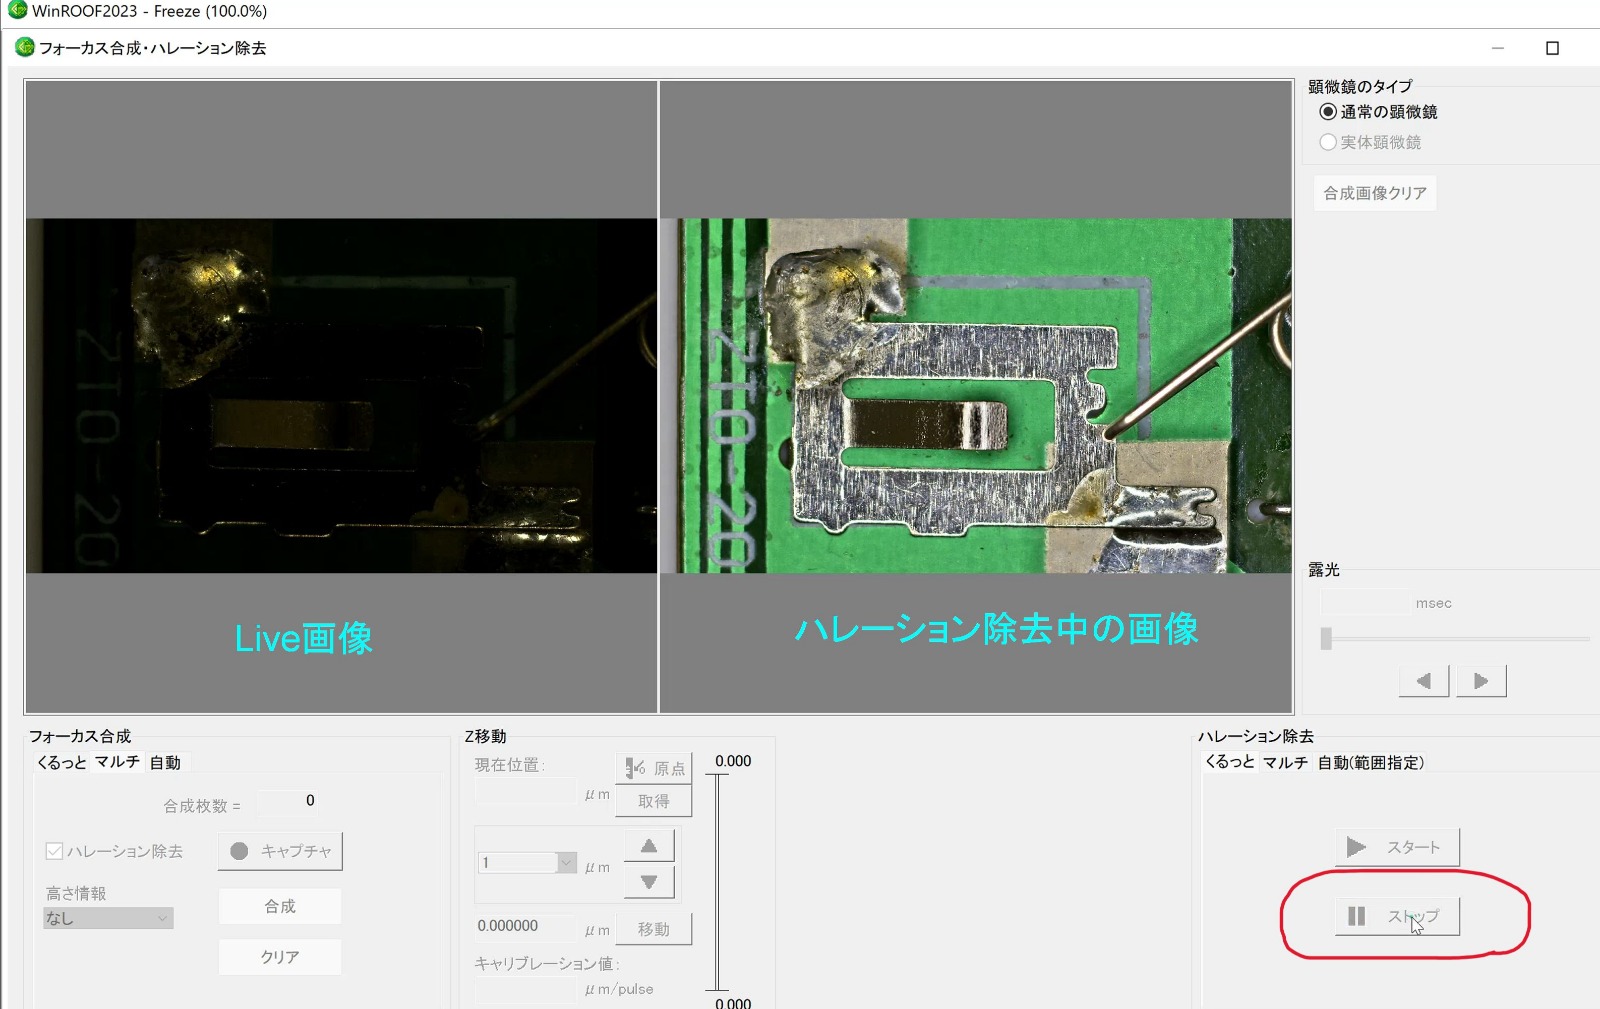The width and height of the screenshot is (1600, 1009).
Task: Click the exposure increase right arrow
Action: tap(1481, 681)
